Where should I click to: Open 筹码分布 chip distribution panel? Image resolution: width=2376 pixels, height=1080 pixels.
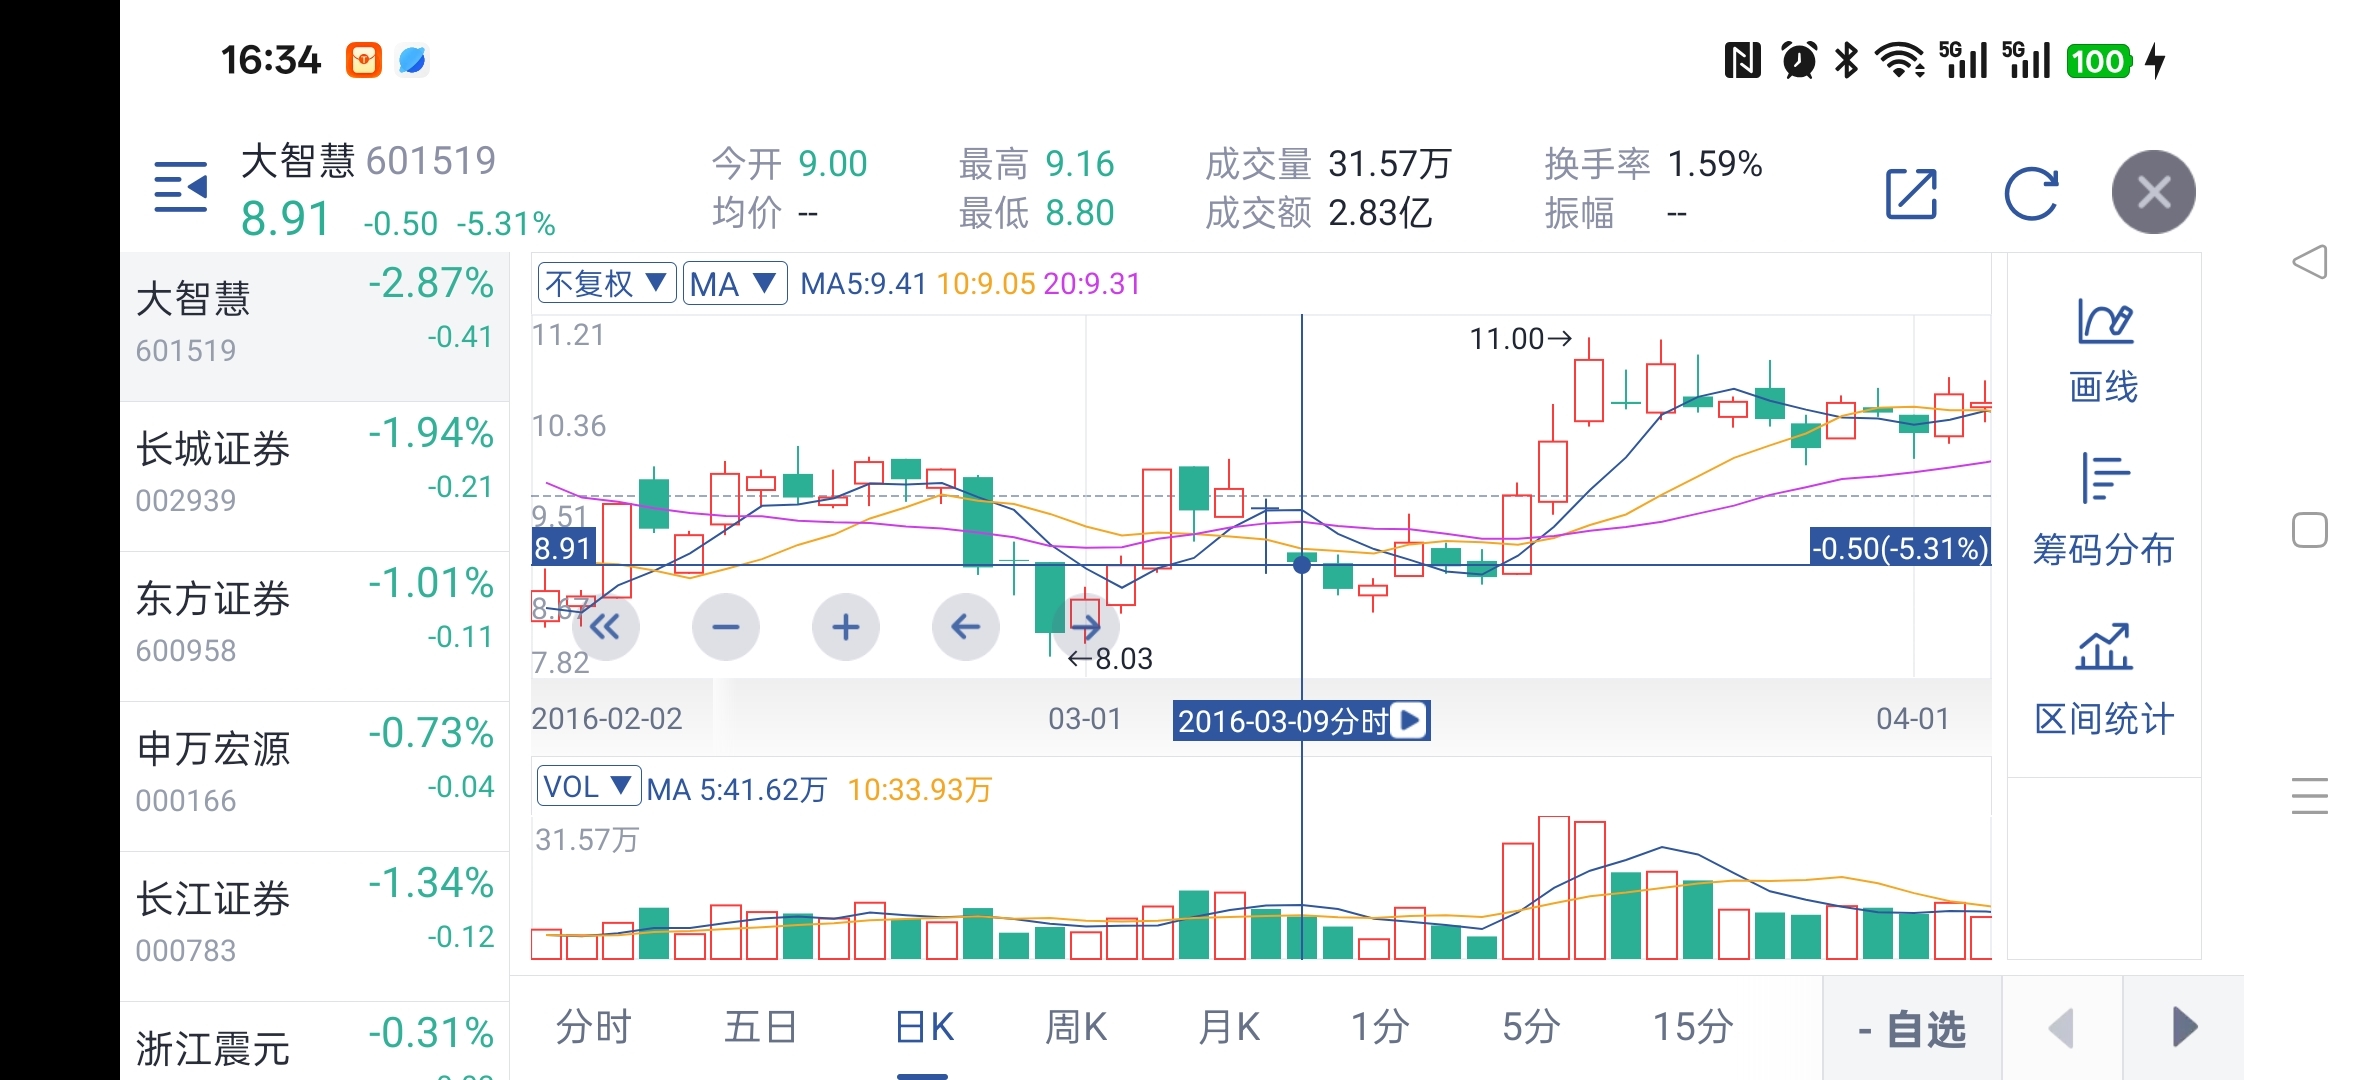tap(2103, 512)
